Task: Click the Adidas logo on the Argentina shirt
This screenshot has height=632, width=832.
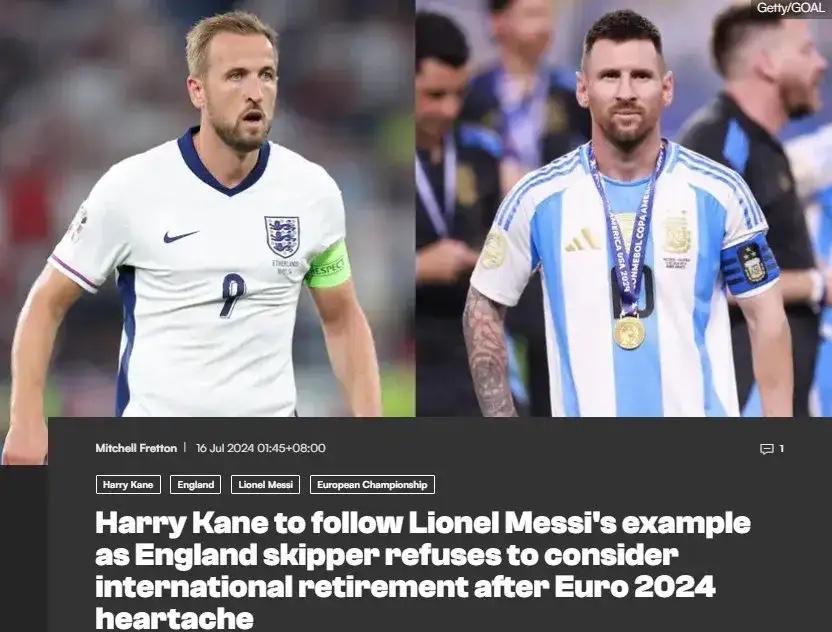Action: tap(582, 240)
